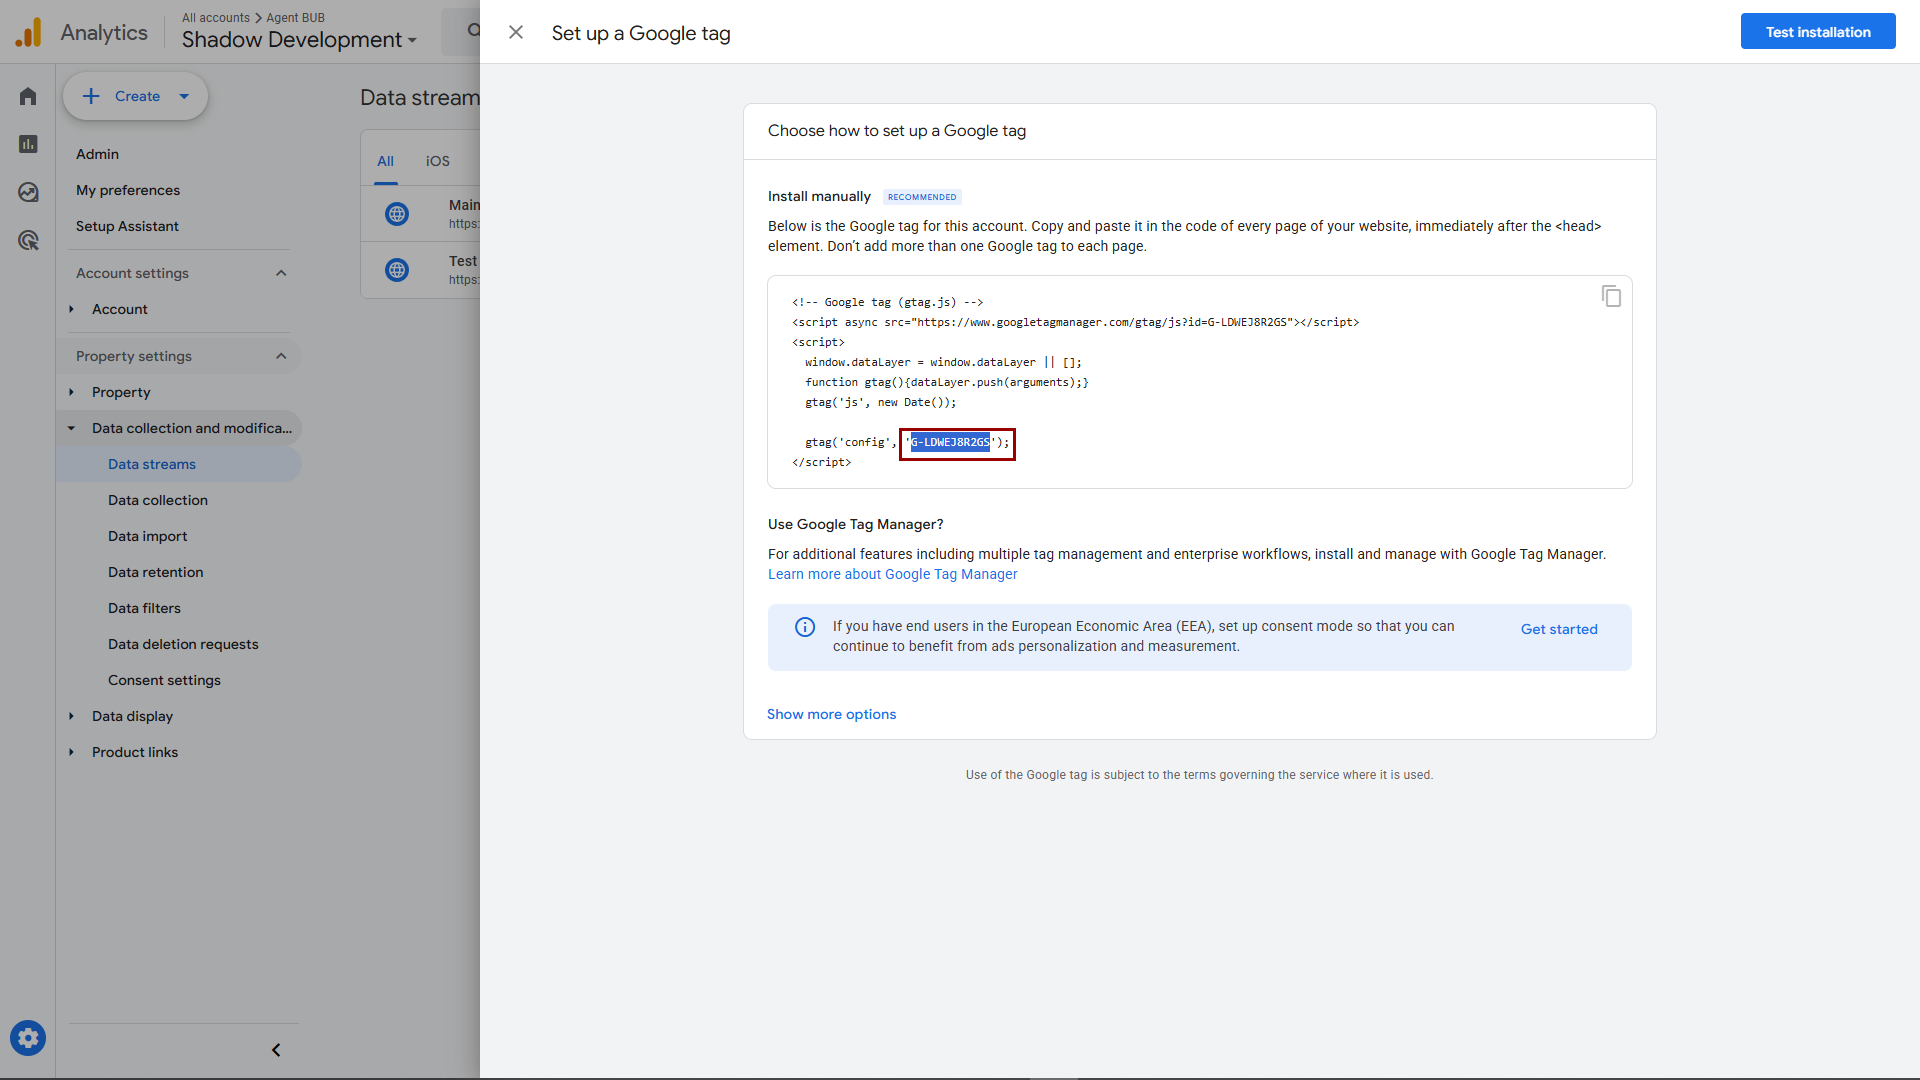Expand the Property tree item
Viewport: 1920px width, 1080px height.
click(x=71, y=392)
